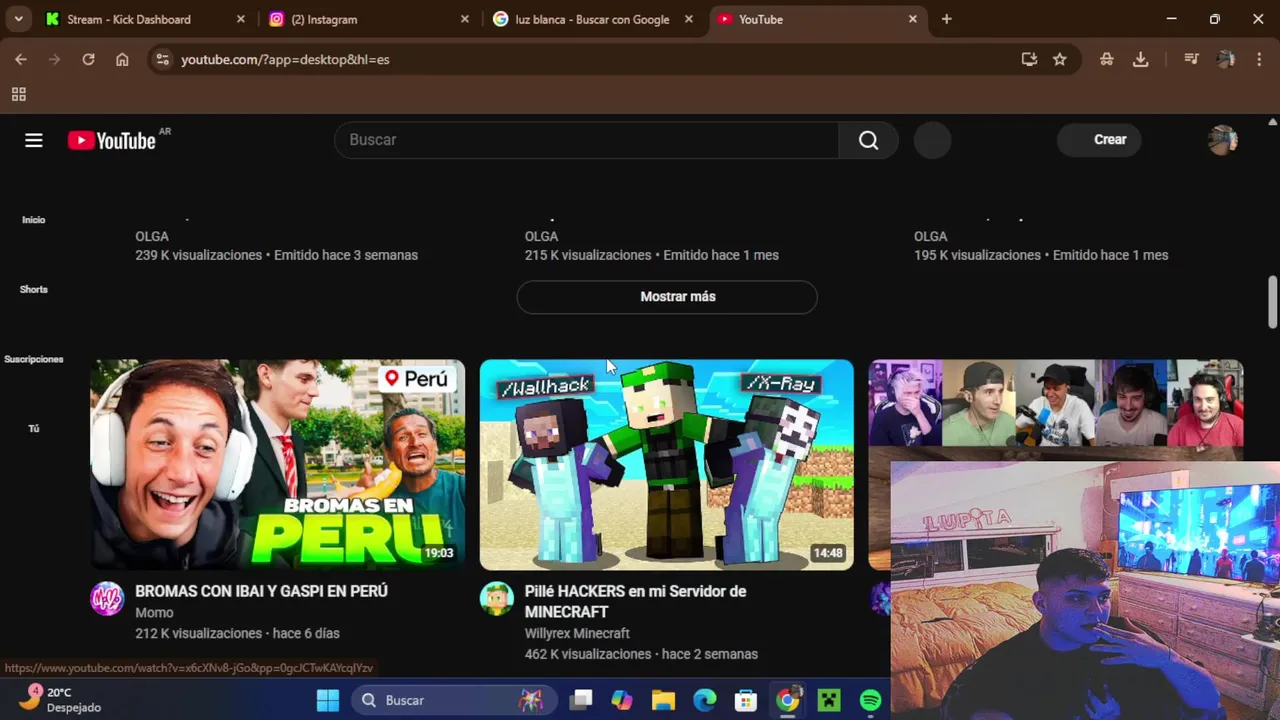
Task: Open the Minecraft Wallhack X-Ray thumbnail
Action: point(667,465)
